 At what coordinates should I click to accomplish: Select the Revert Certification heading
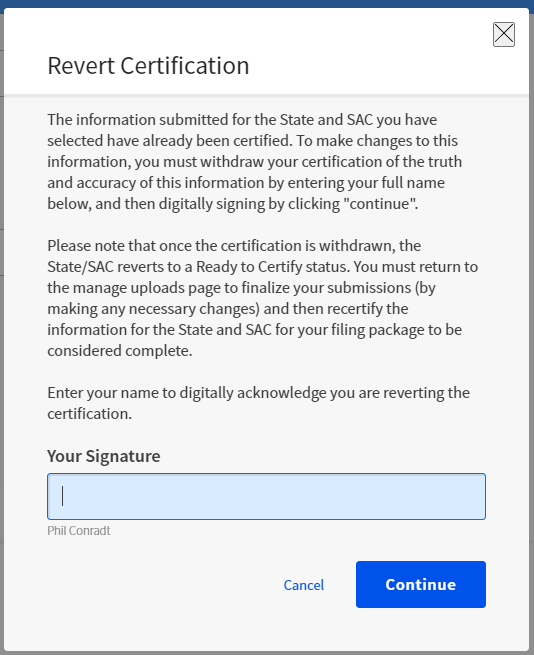coord(148,66)
